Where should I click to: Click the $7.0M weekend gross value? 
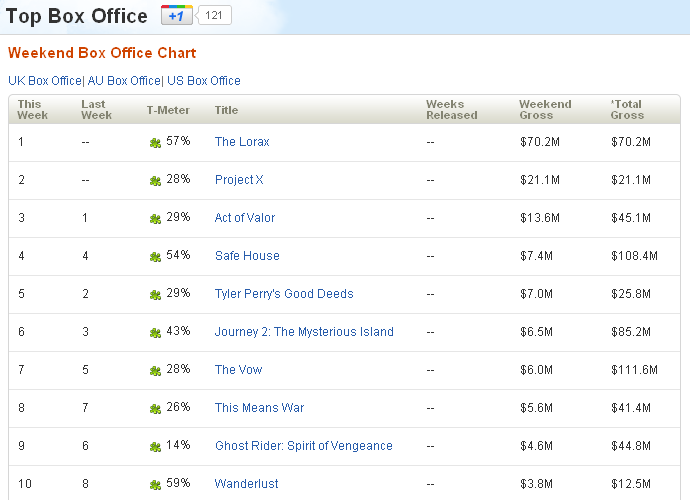(536, 294)
